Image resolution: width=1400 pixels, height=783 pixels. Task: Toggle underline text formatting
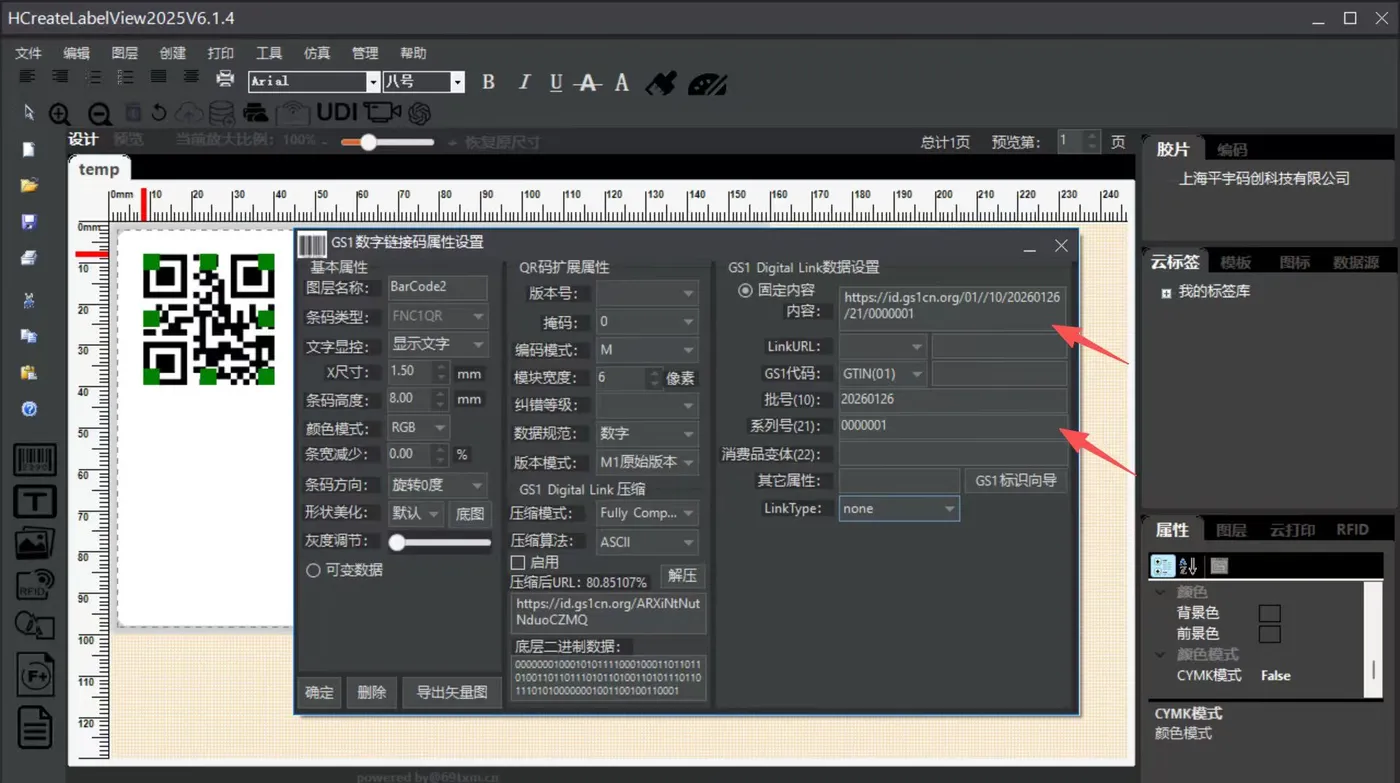556,82
